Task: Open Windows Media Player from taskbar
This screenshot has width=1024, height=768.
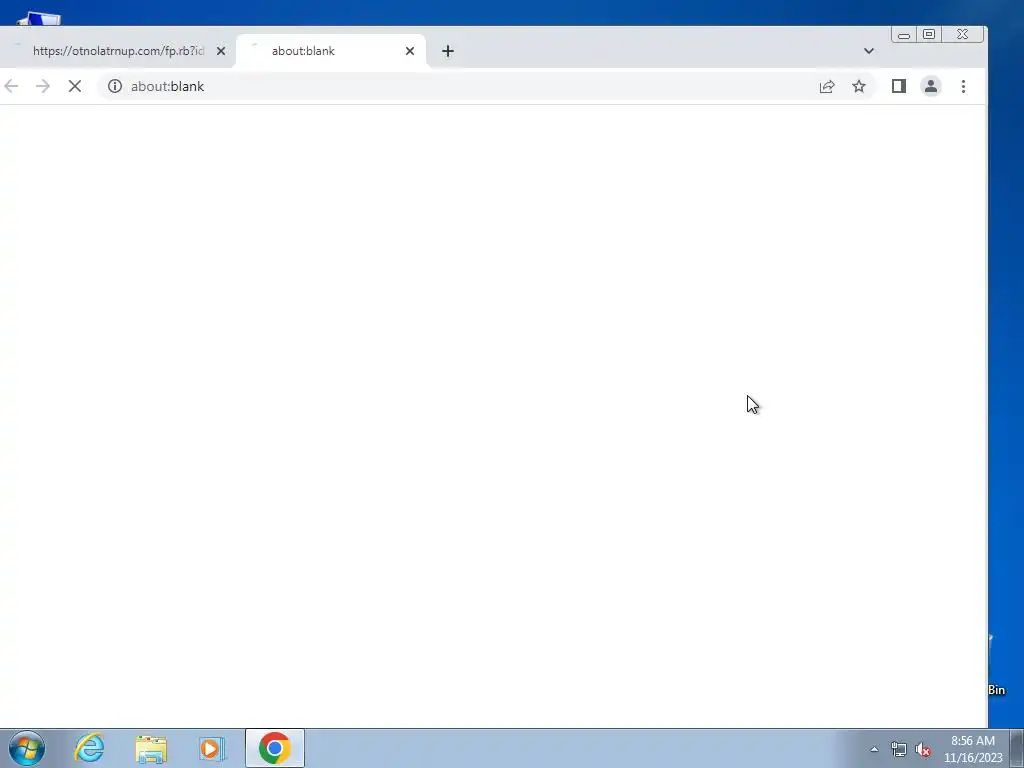Action: coord(212,748)
